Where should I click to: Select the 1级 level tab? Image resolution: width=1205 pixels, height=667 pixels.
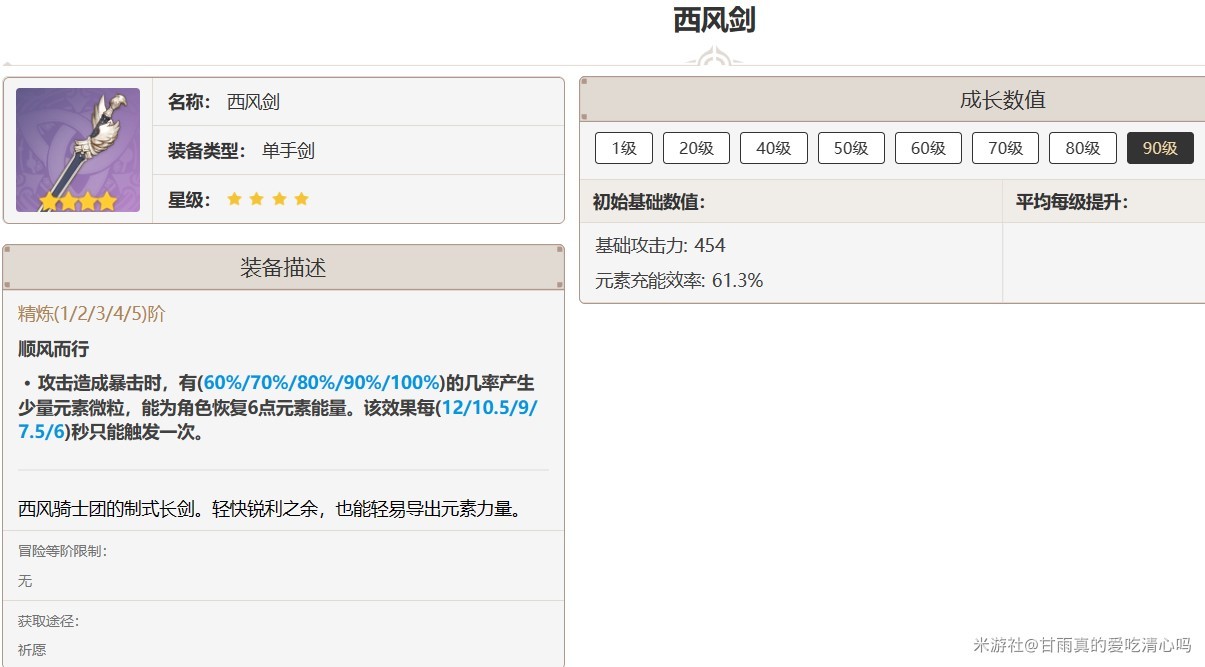point(623,148)
